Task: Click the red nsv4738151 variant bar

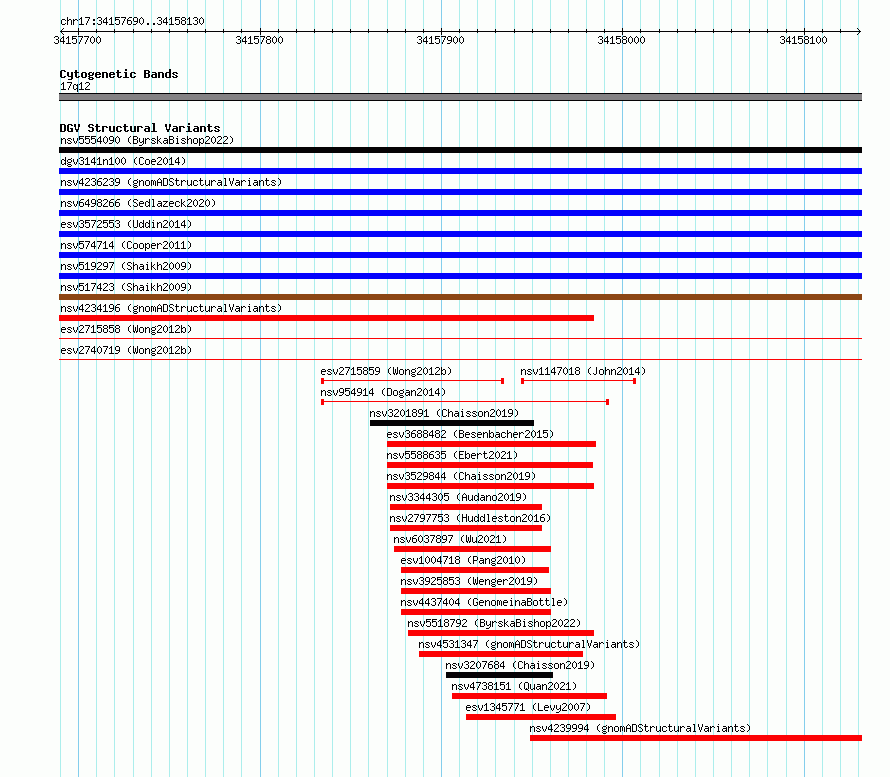Action: [x=530, y=696]
